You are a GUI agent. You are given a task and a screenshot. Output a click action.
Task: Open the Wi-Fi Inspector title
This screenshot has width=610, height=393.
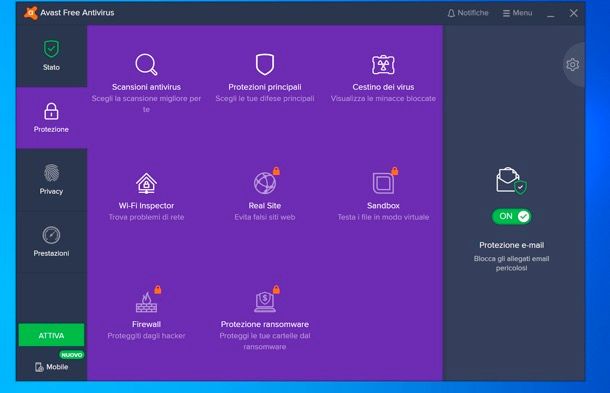[146, 206]
